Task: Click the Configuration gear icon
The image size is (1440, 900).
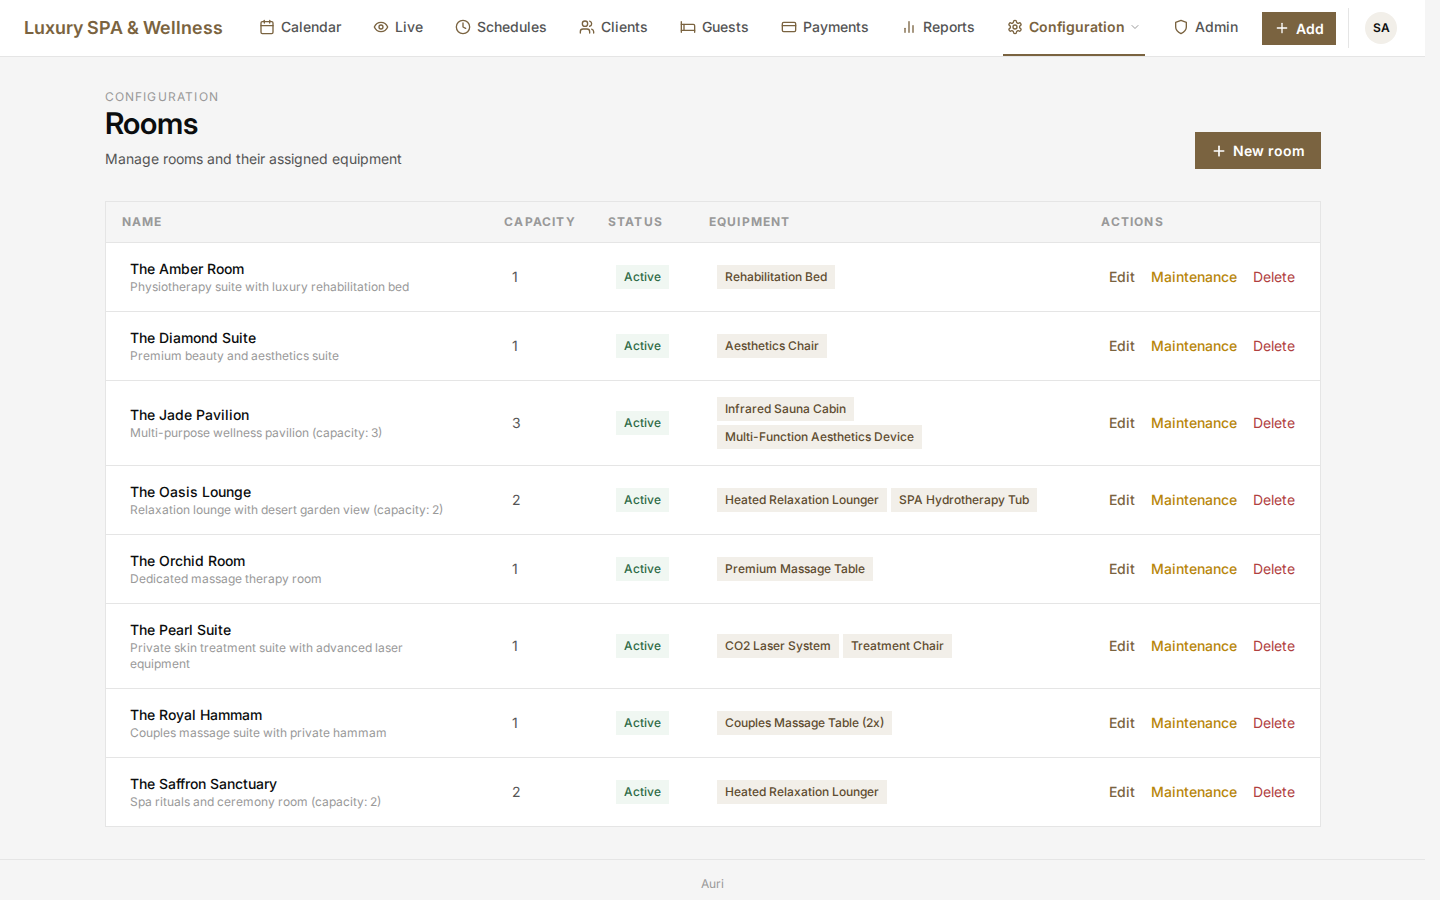Action: pyautogui.click(x=1015, y=27)
